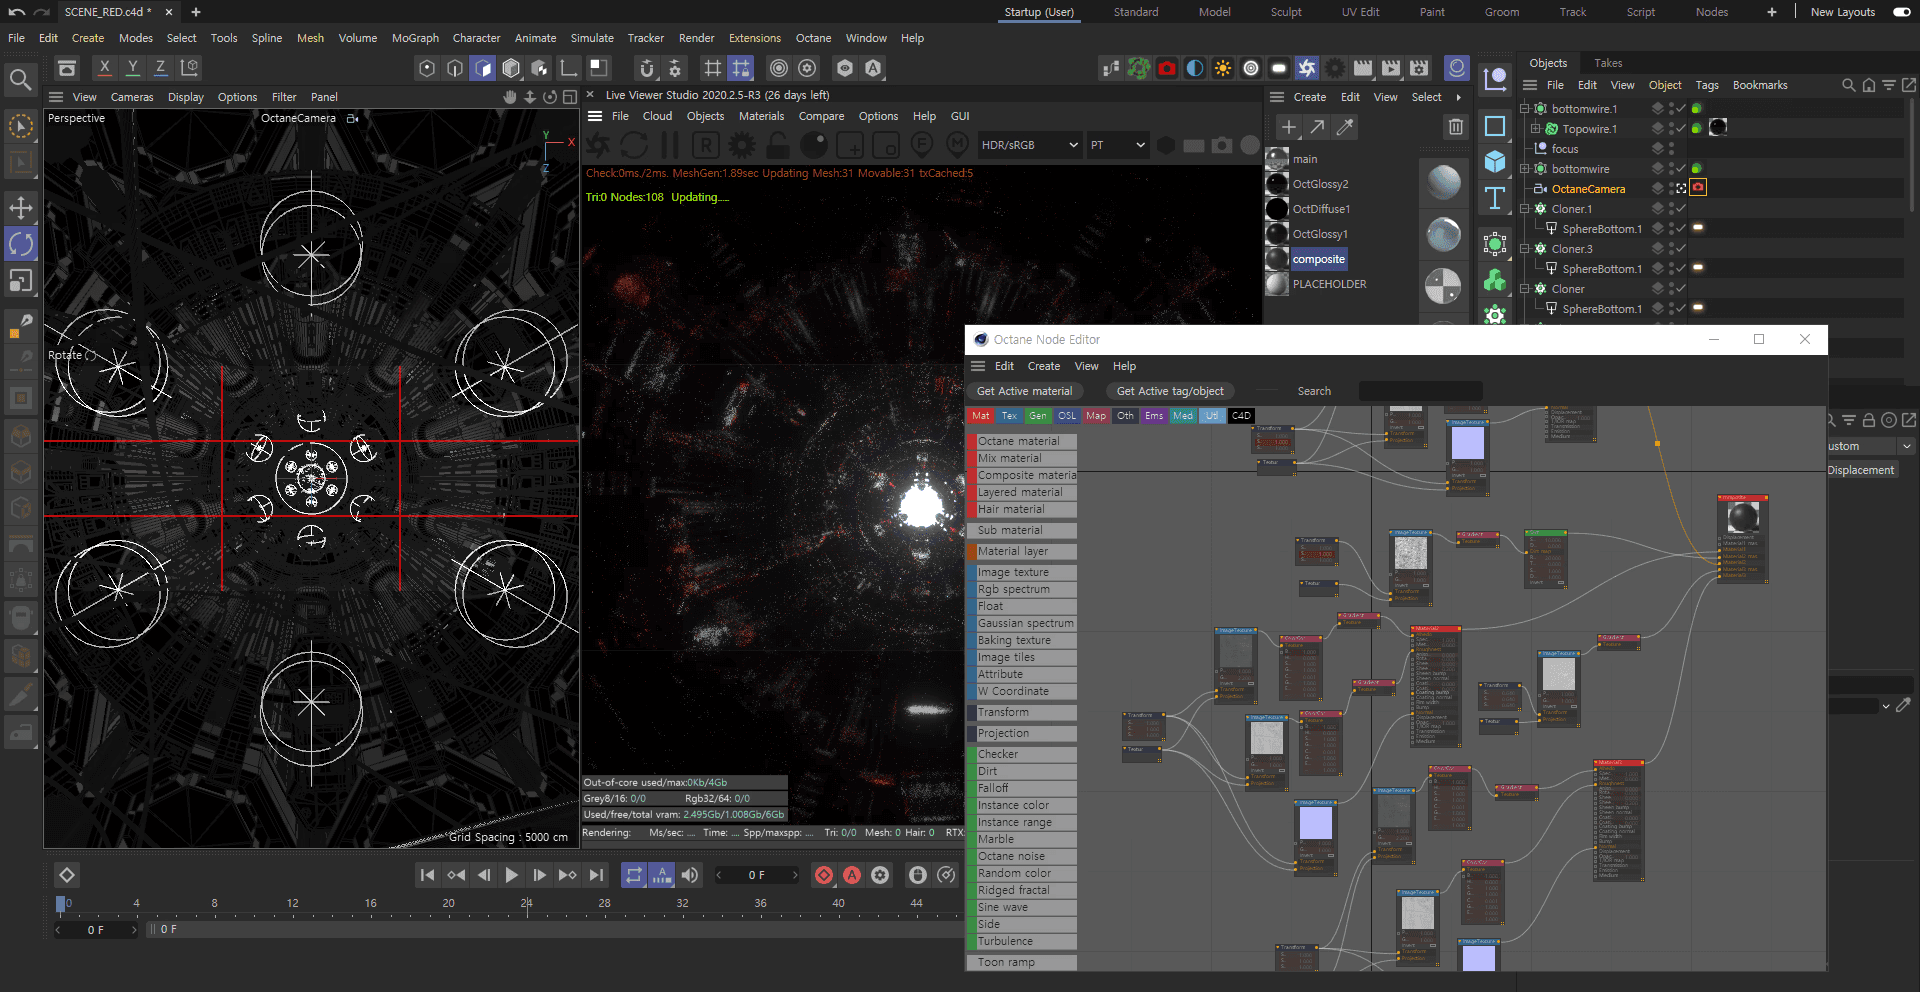Image resolution: width=1920 pixels, height=992 pixels.
Task: Click Get Active tag/object button
Action: tap(1170, 391)
